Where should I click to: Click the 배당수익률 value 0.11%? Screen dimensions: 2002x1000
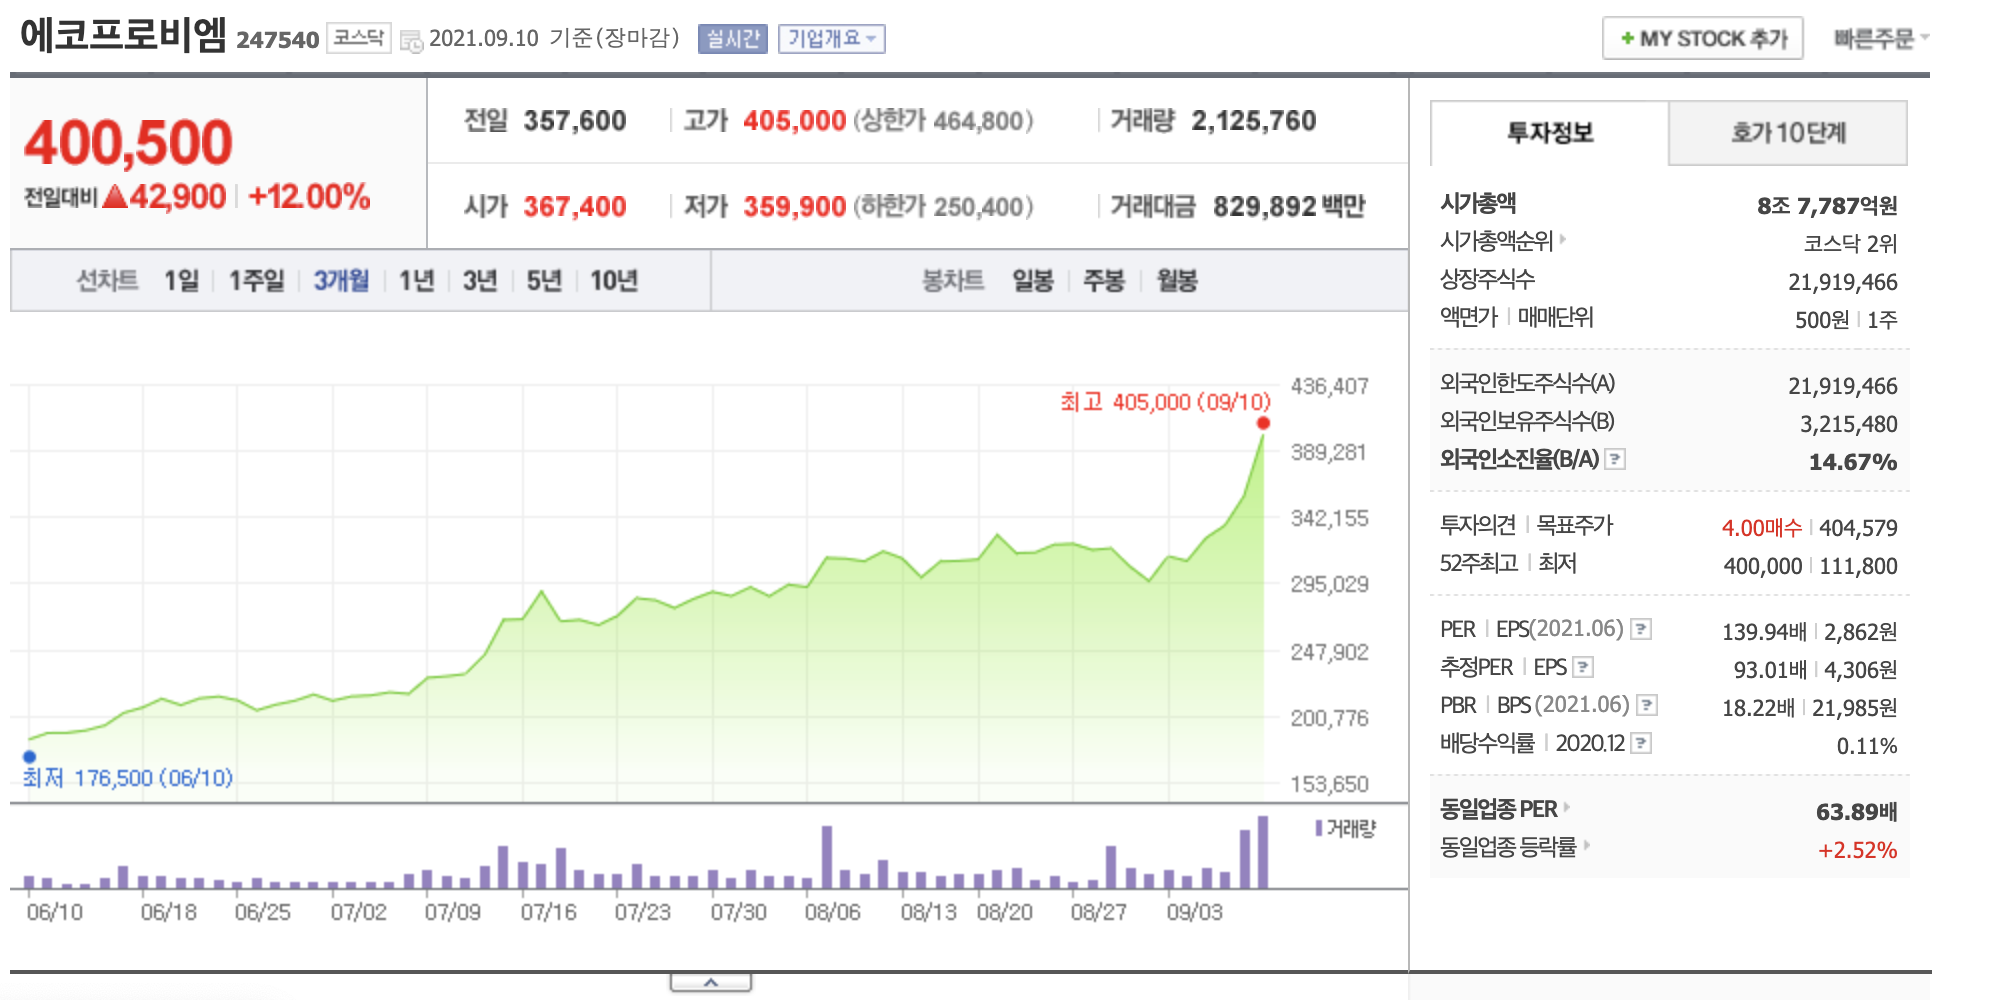click(1866, 746)
